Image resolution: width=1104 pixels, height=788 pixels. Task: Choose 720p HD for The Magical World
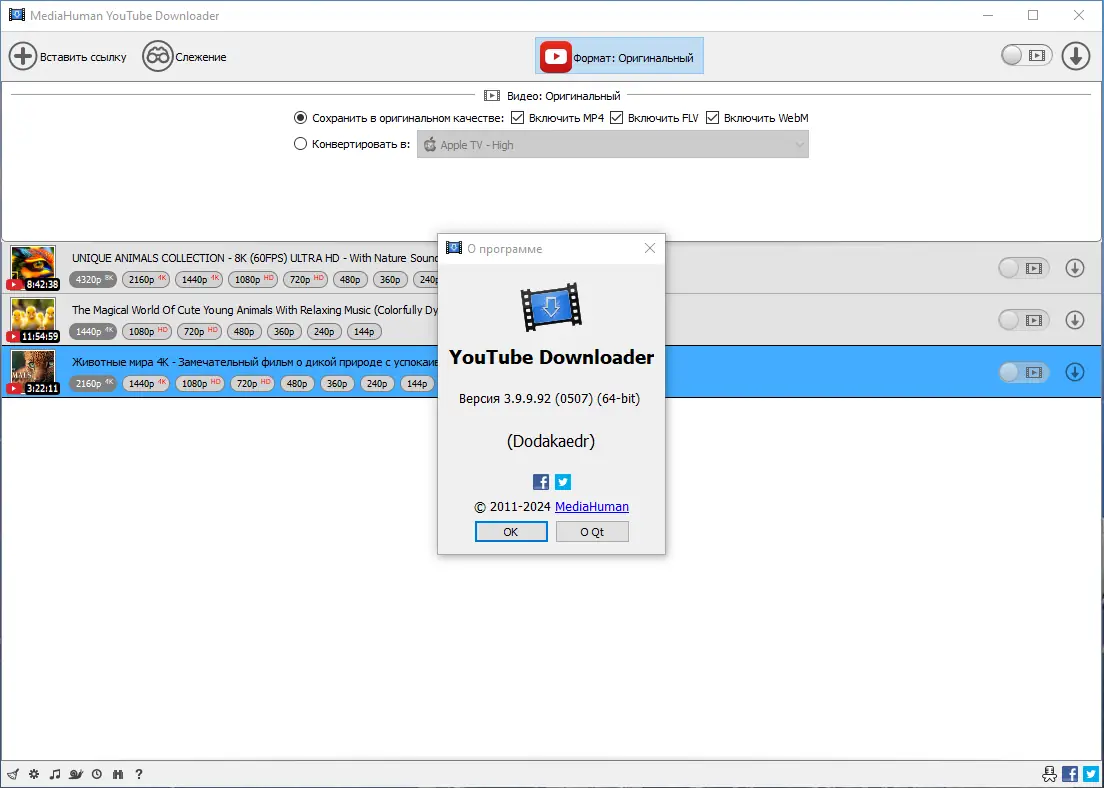tap(199, 332)
